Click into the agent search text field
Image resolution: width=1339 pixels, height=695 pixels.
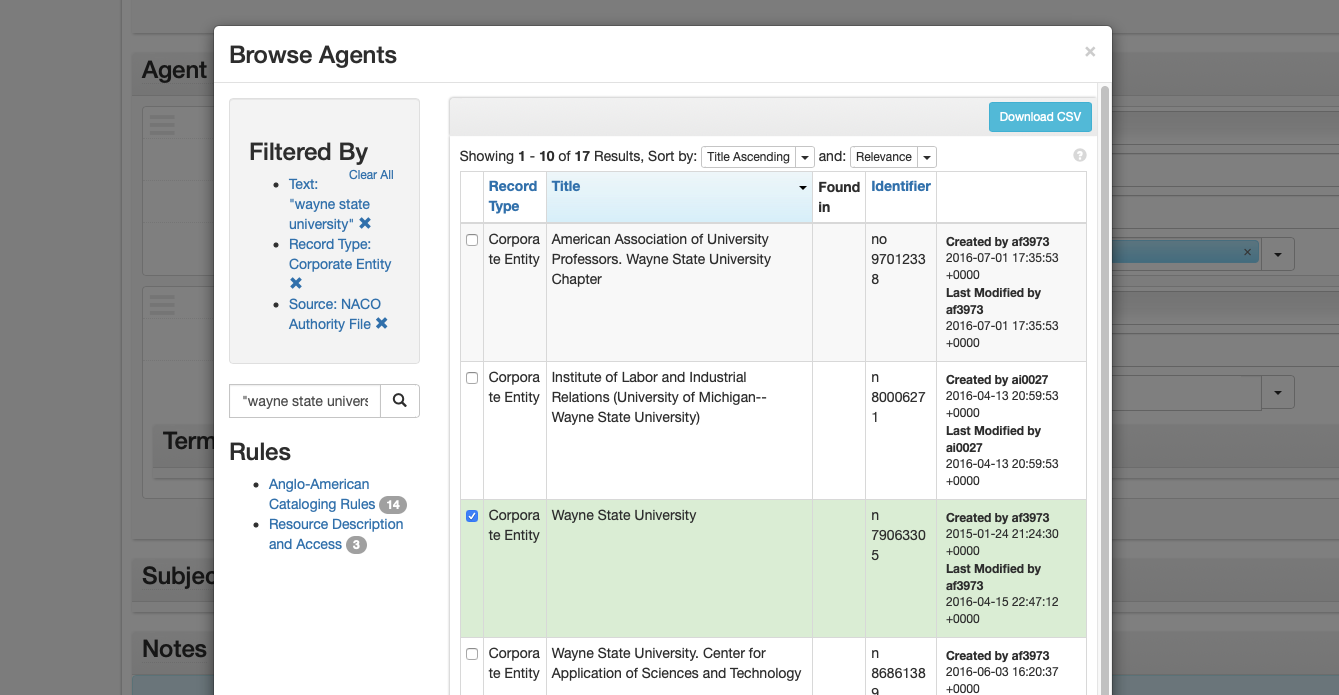point(305,401)
